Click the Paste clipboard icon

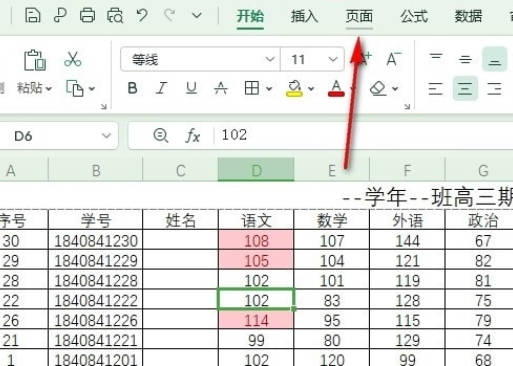click(x=35, y=60)
